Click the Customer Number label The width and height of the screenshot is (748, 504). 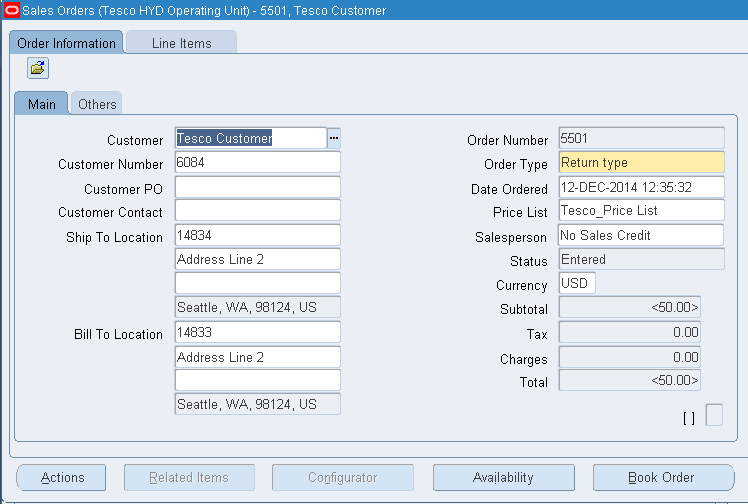coord(110,165)
